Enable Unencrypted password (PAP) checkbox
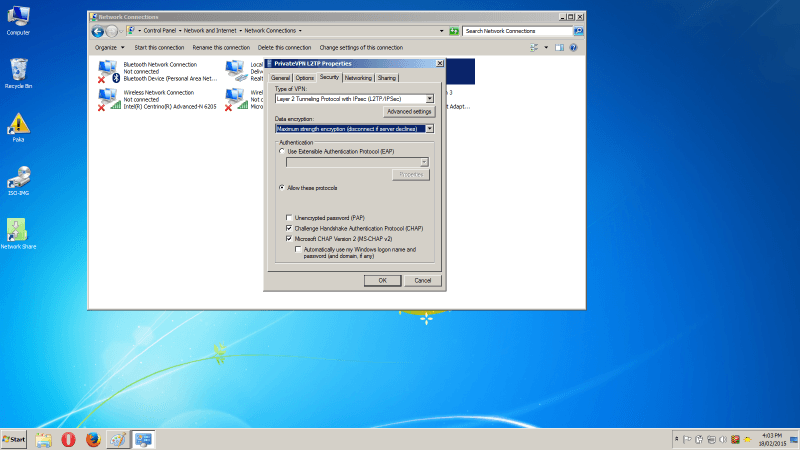 tap(289, 217)
